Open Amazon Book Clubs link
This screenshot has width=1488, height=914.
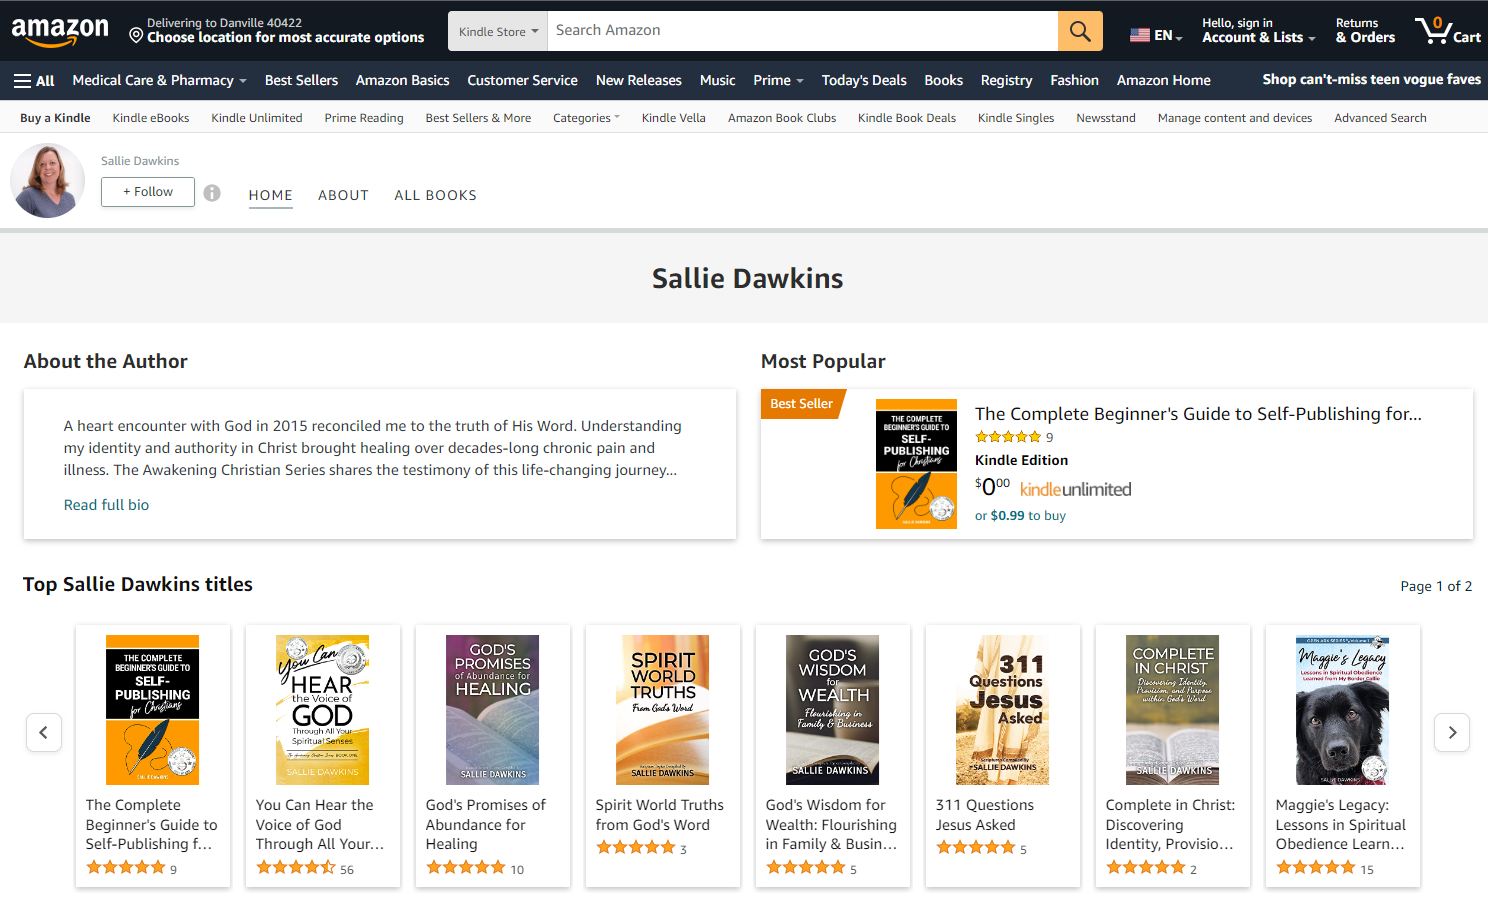tap(782, 118)
